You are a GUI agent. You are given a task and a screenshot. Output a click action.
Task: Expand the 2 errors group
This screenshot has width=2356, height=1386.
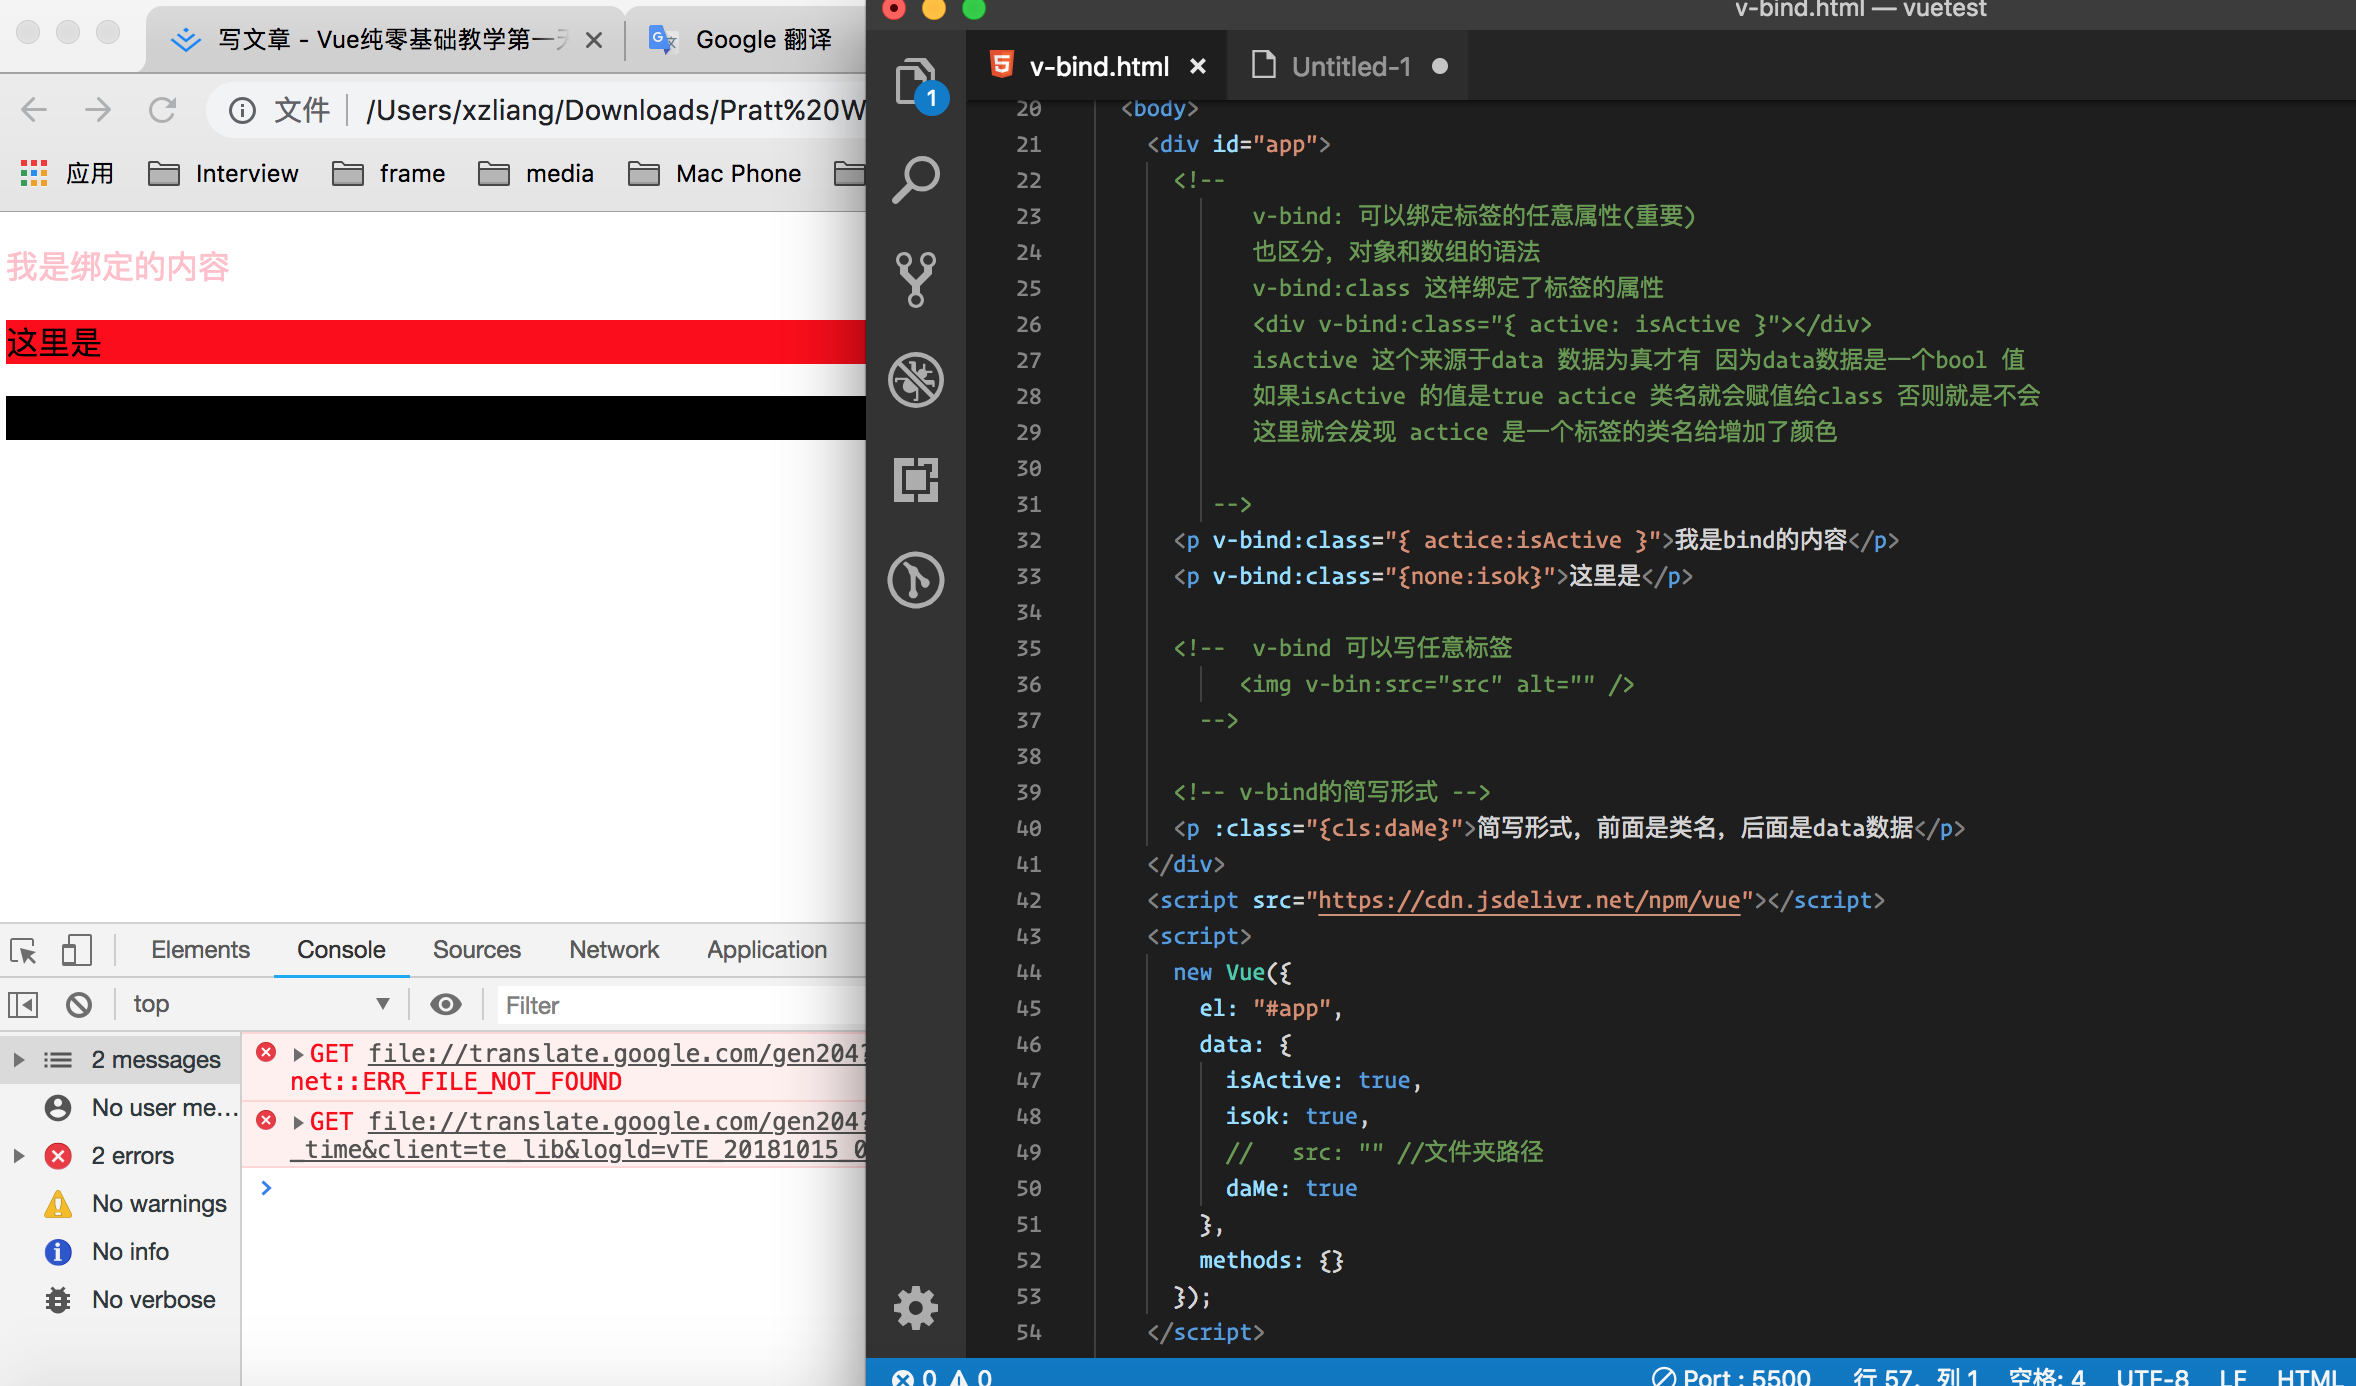click(19, 1155)
